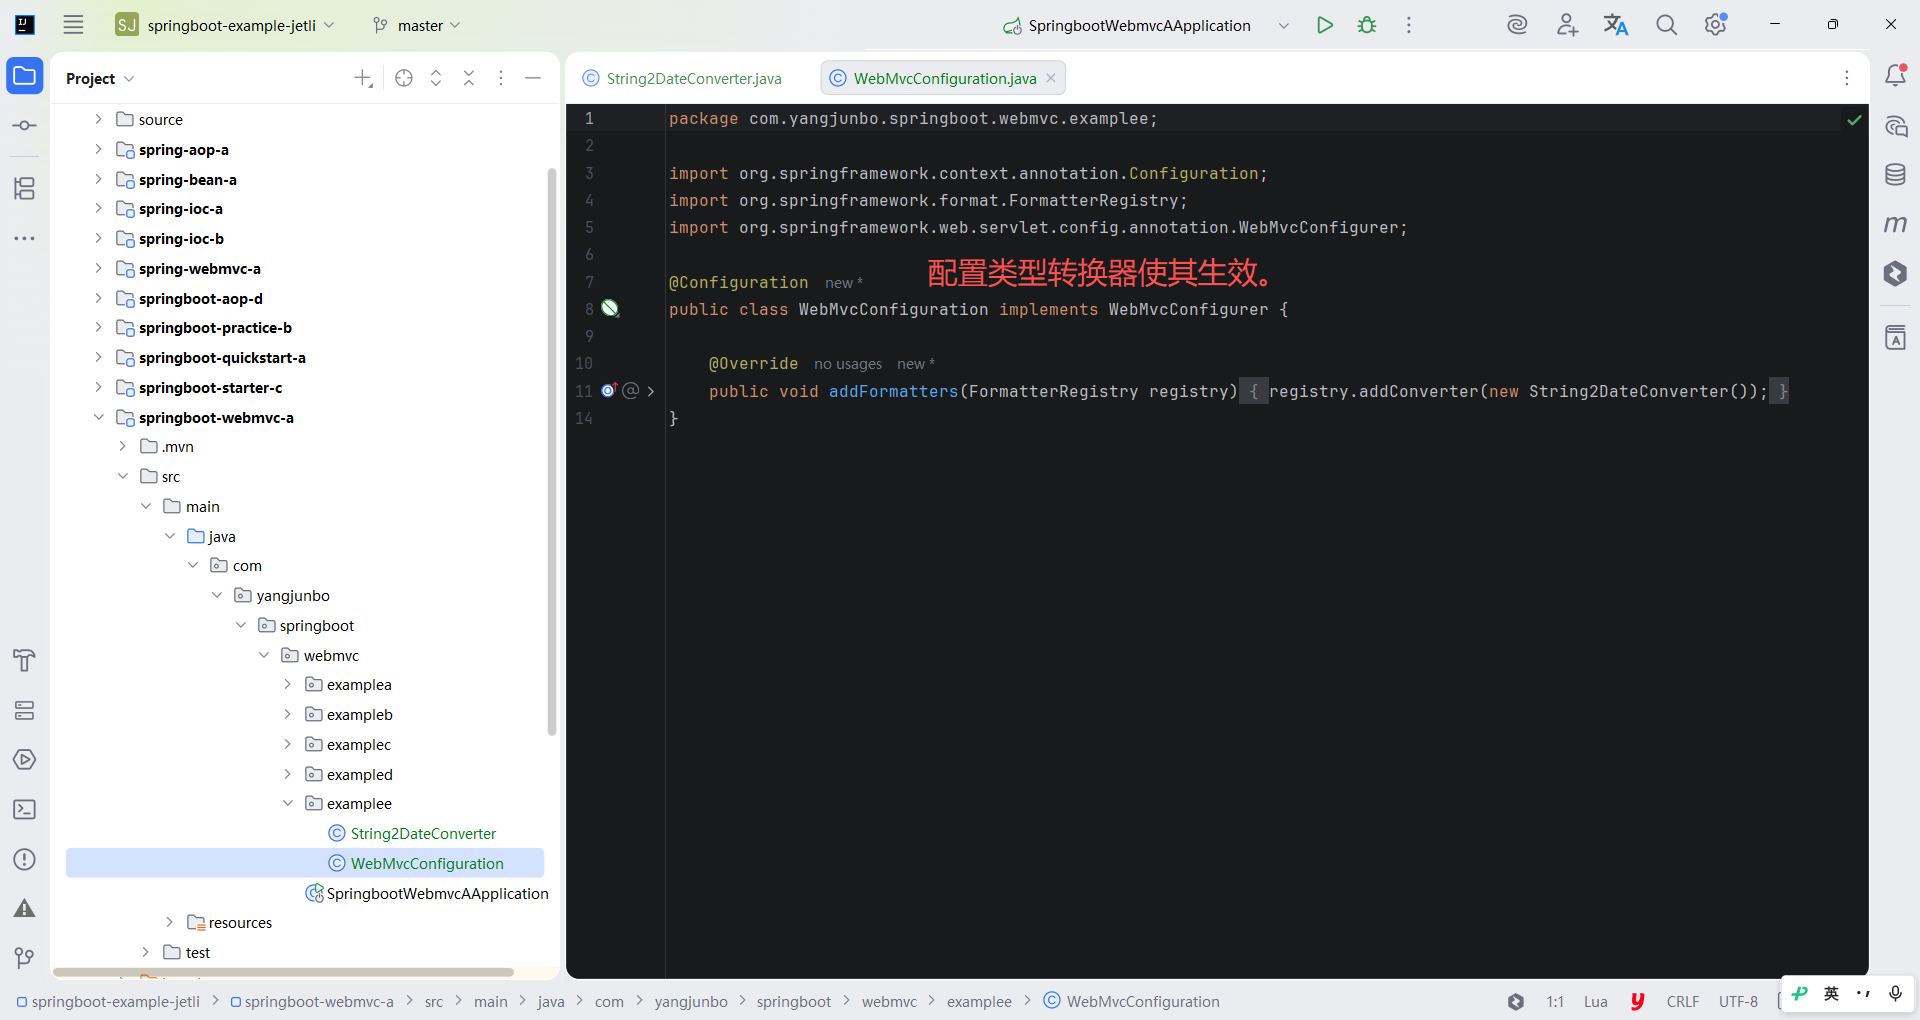Click springboot-webmvc-a breadcrumb in status bar

pyautogui.click(x=312, y=1001)
